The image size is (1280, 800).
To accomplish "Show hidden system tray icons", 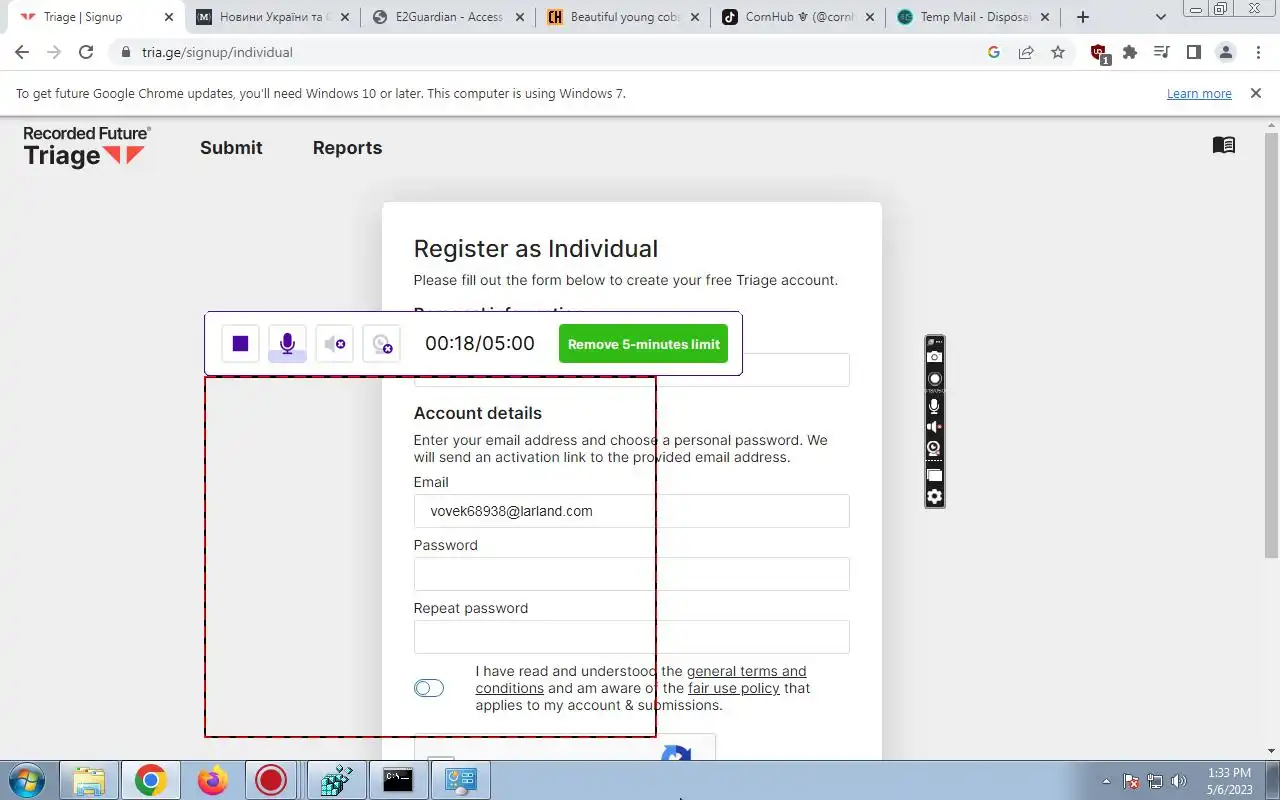I will (1106, 781).
